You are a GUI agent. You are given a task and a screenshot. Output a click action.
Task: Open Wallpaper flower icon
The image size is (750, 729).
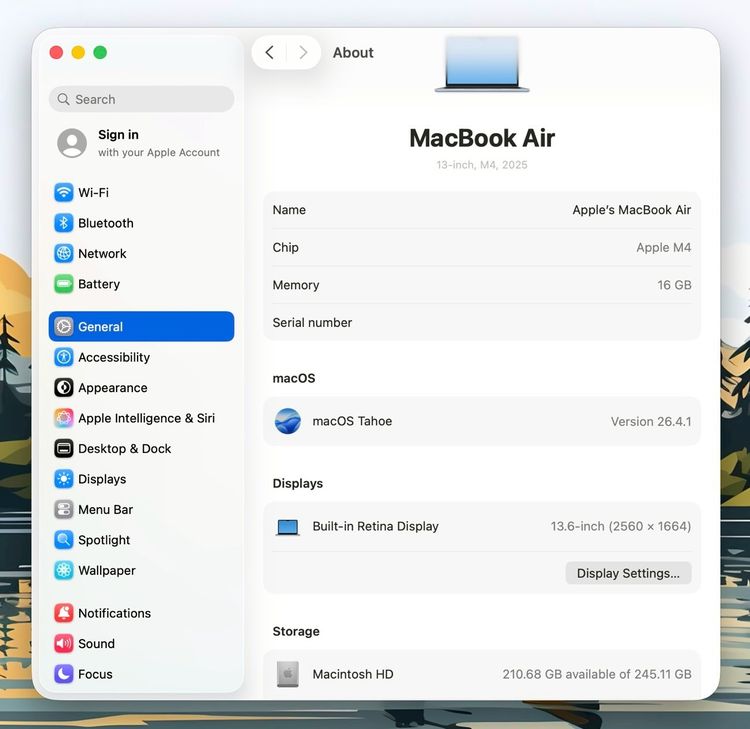(x=64, y=570)
